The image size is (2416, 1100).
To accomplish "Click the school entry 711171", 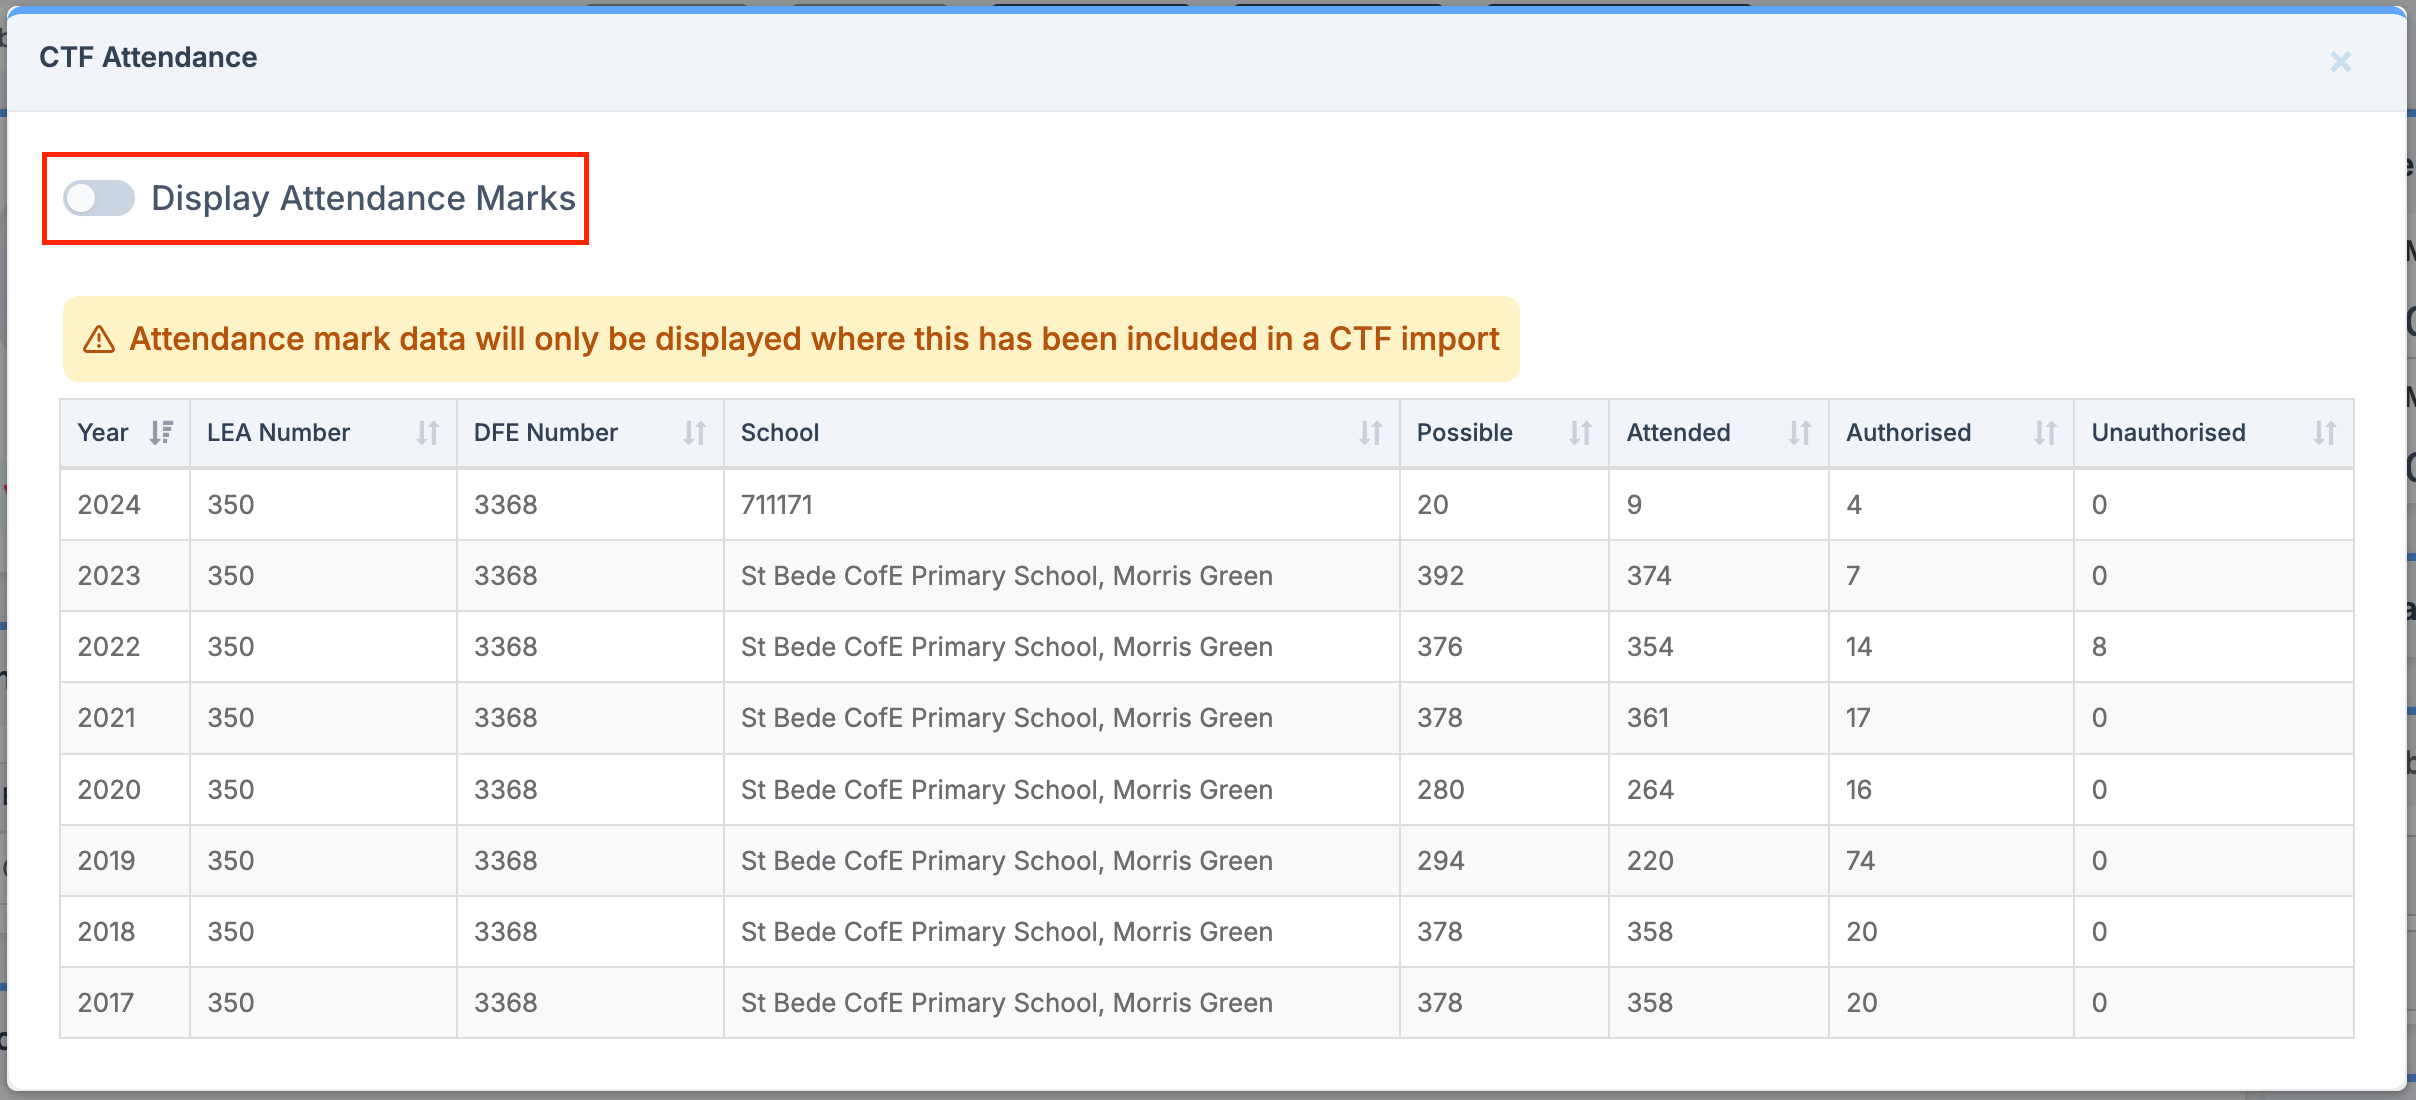I will [775, 504].
